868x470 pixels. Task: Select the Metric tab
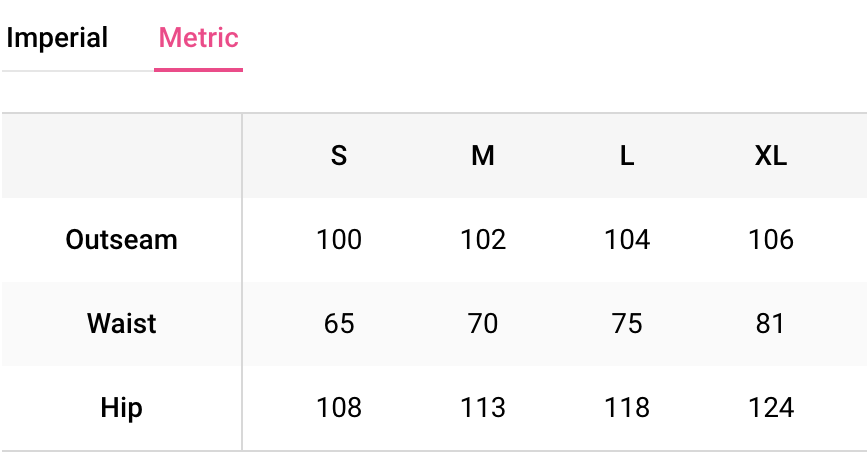[198, 39]
